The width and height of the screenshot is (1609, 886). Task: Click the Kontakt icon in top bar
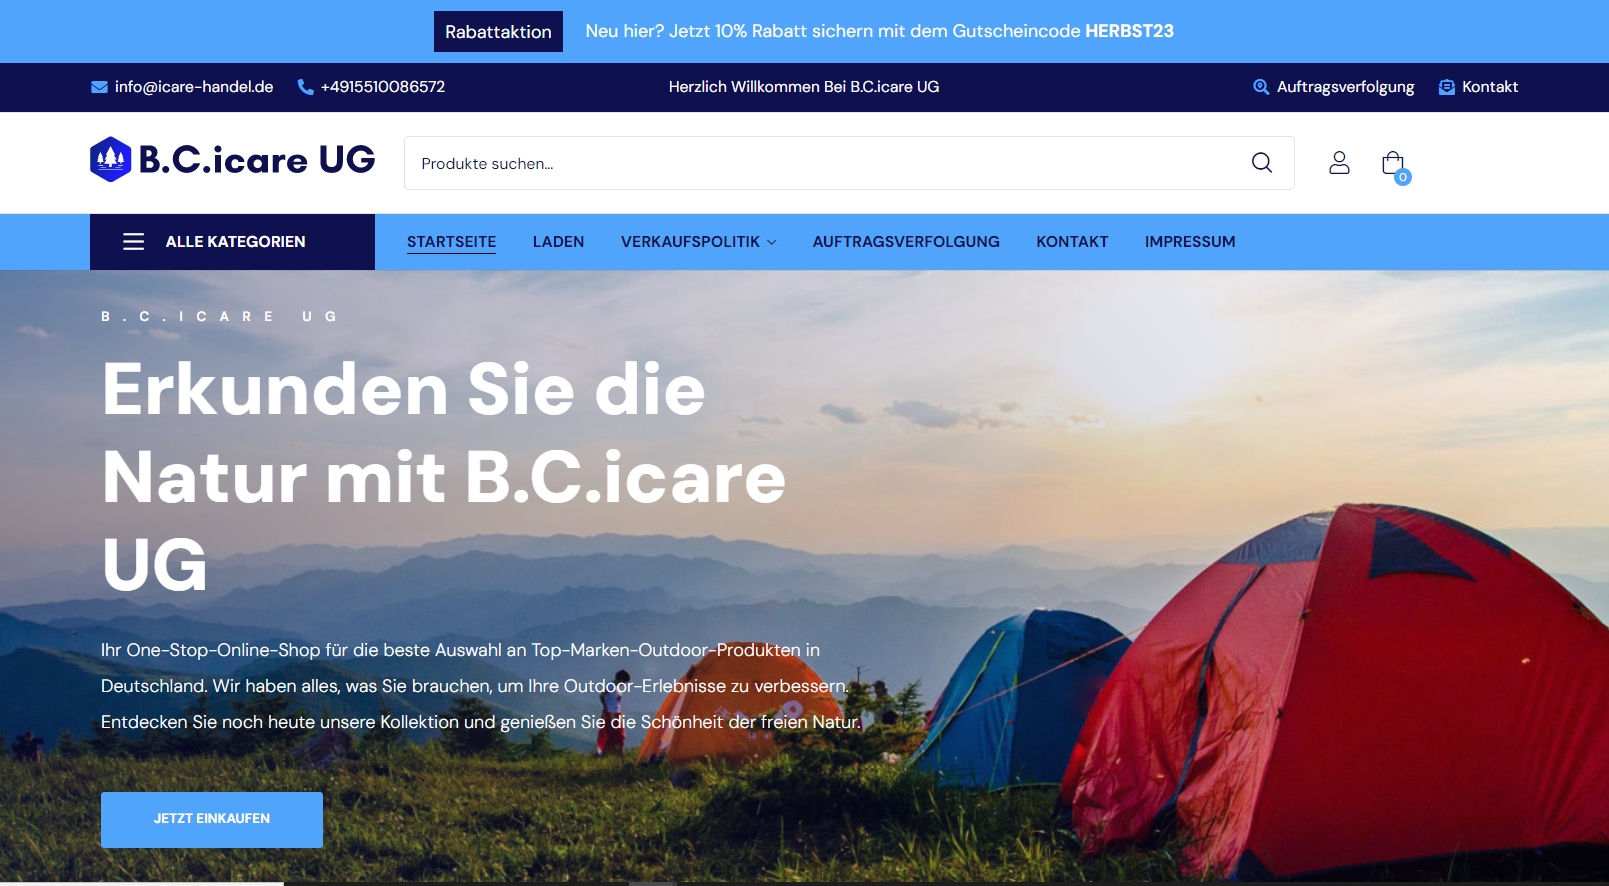click(1446, 87)
